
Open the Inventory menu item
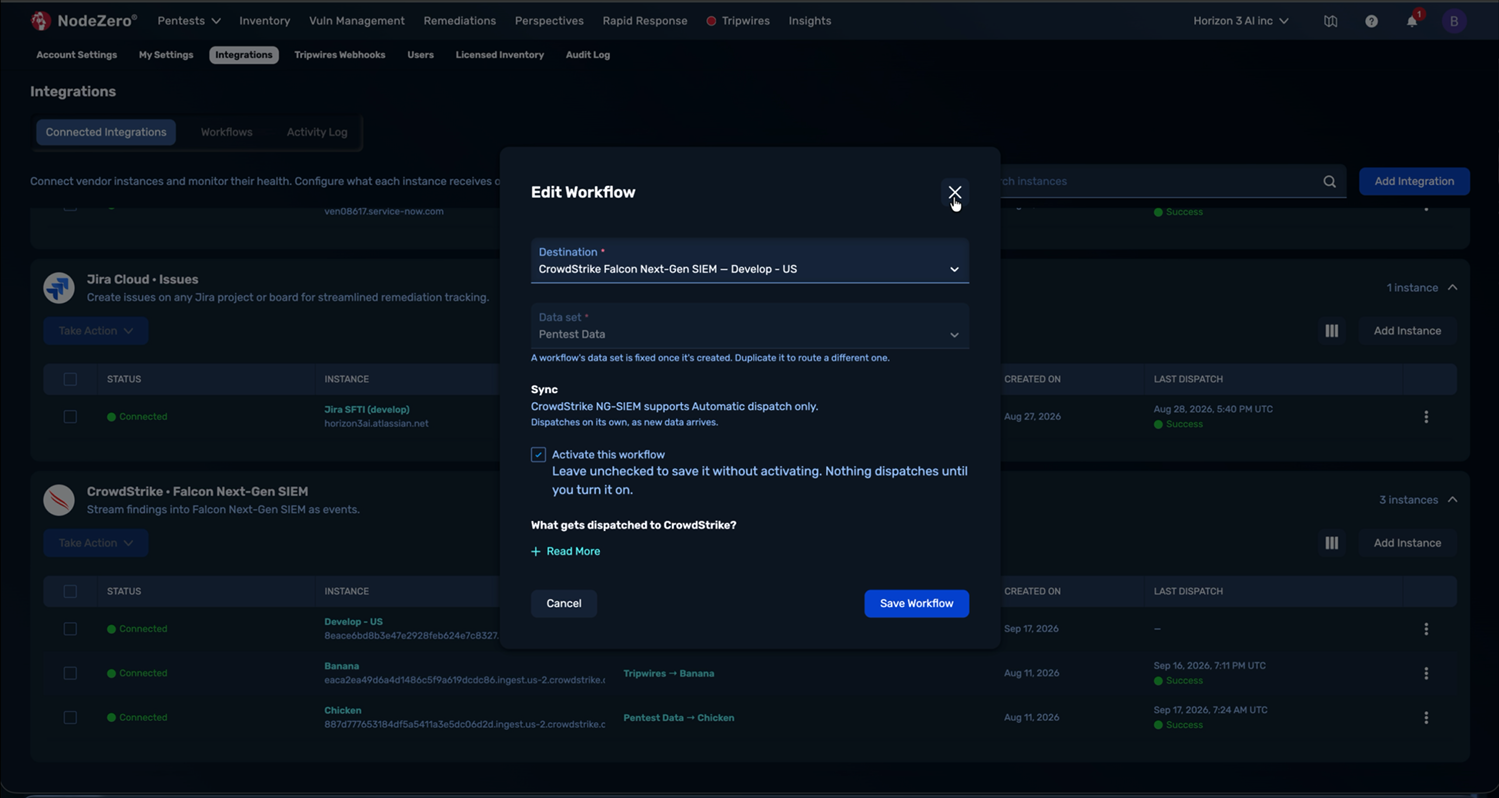click(x=264, y=20)
